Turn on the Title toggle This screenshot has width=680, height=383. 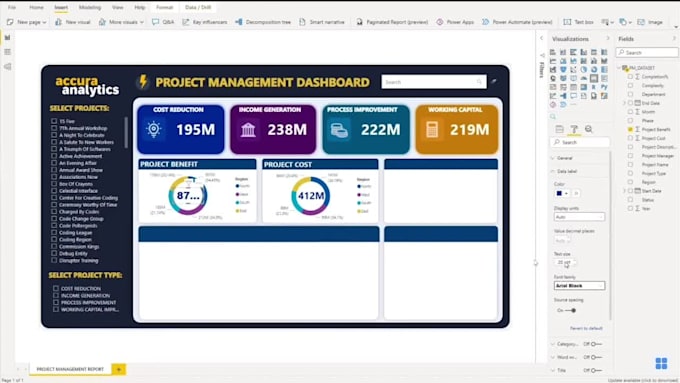pyautogui.click(x=596, y=370)
